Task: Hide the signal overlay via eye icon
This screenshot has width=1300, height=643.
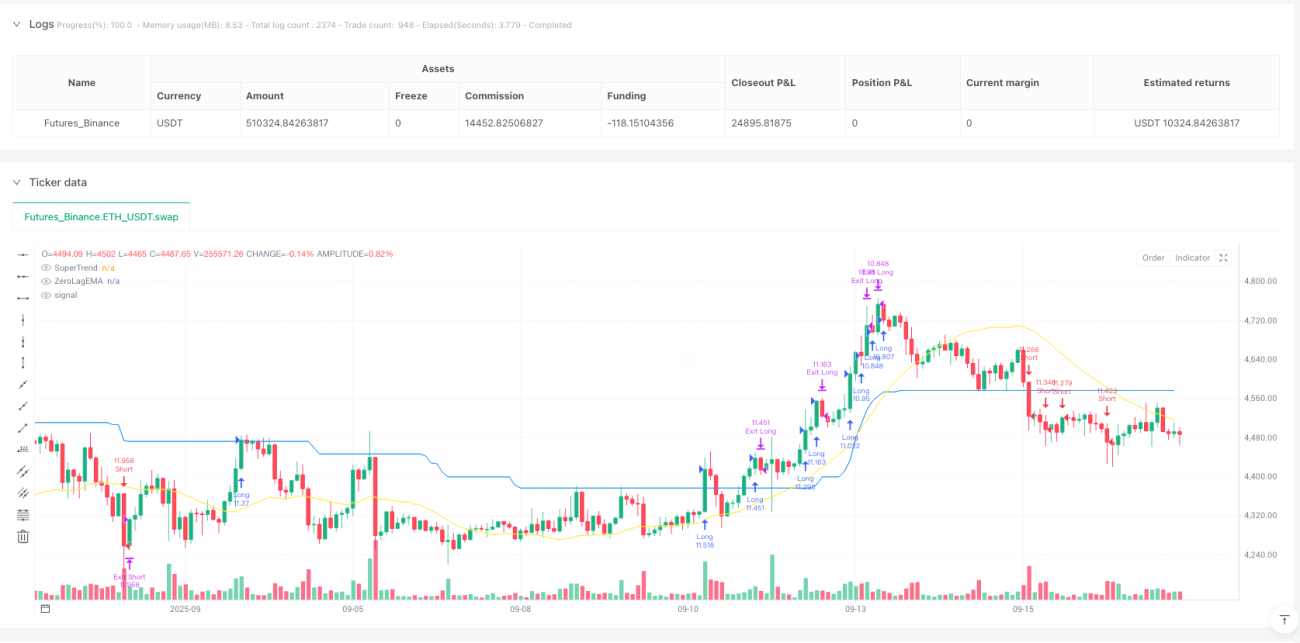Action: click(46, 295)
